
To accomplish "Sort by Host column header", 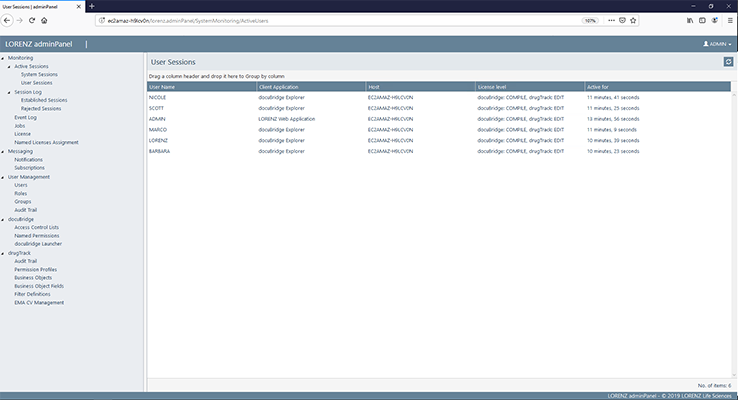I will click(x=421, y=87).
